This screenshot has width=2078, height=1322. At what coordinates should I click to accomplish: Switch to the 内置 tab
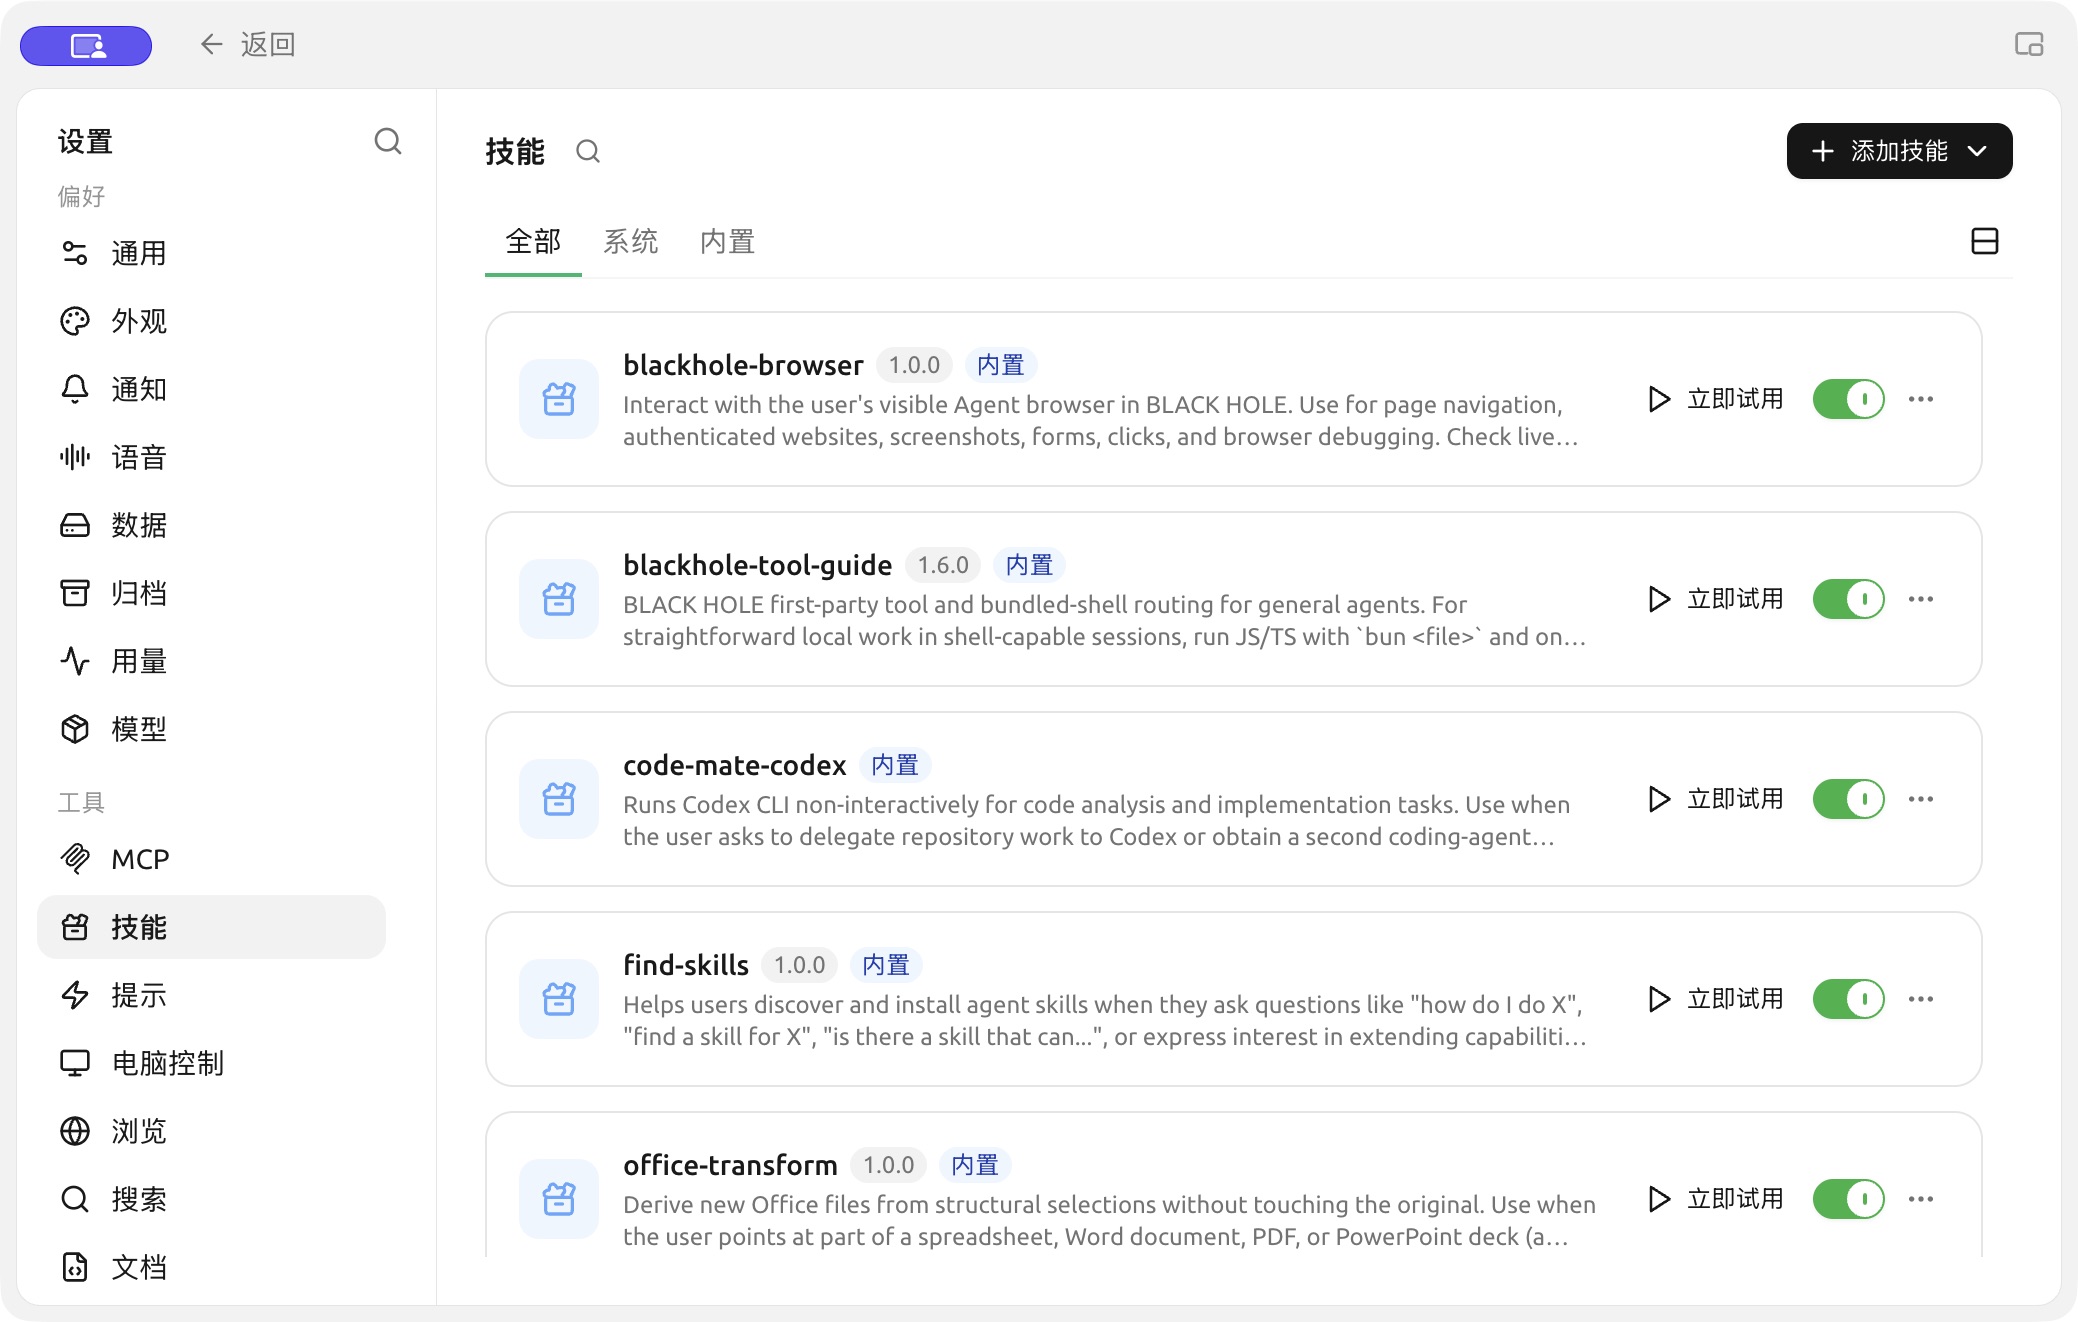click(x=727, y=242)
